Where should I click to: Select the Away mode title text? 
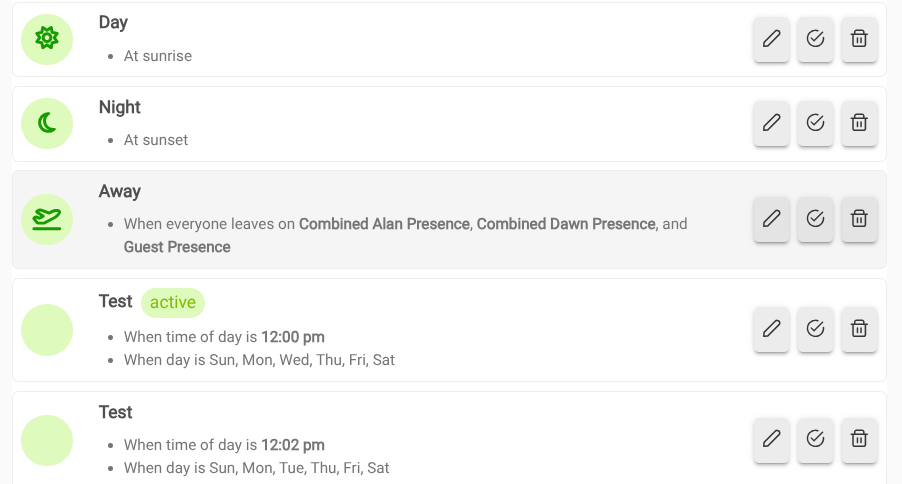tap(120, 191)
